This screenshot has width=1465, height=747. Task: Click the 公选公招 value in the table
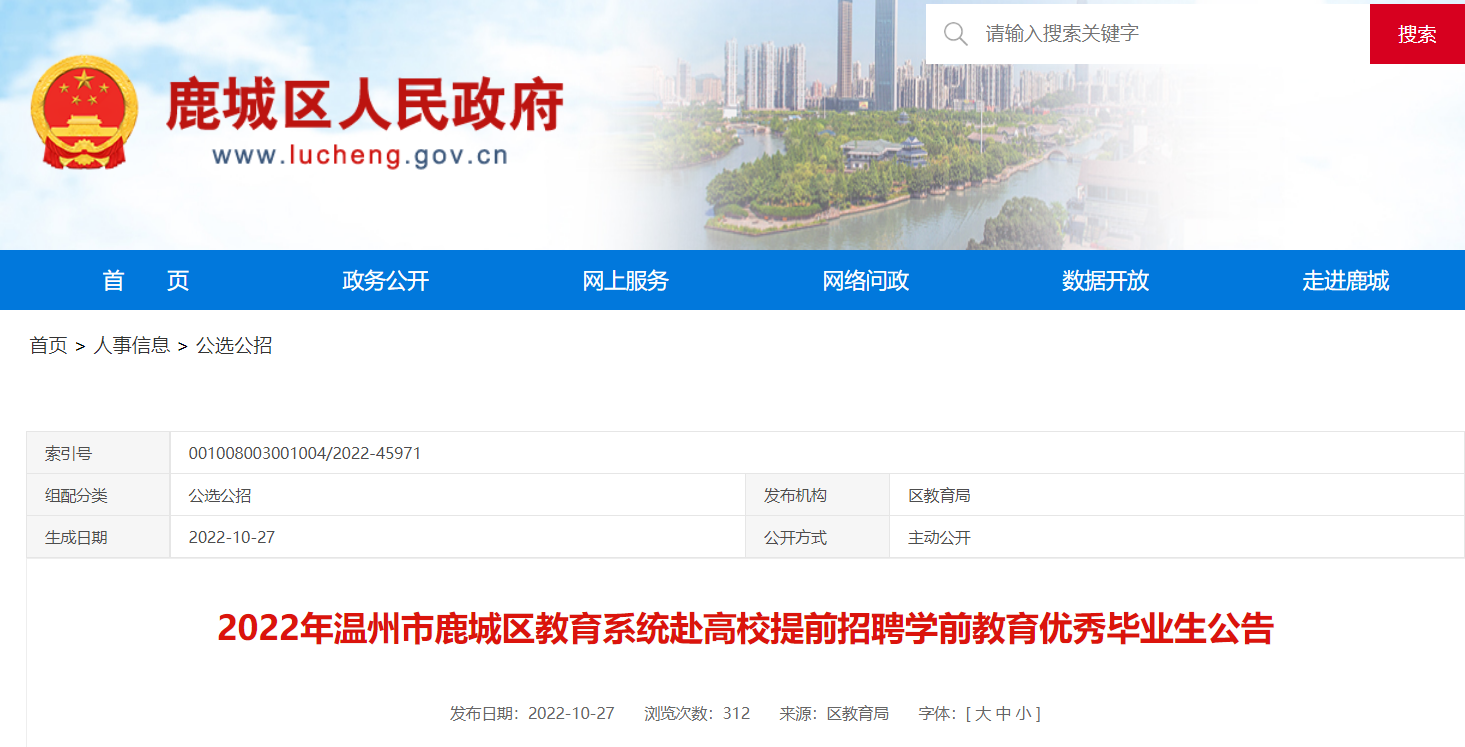tap(220, 496)
